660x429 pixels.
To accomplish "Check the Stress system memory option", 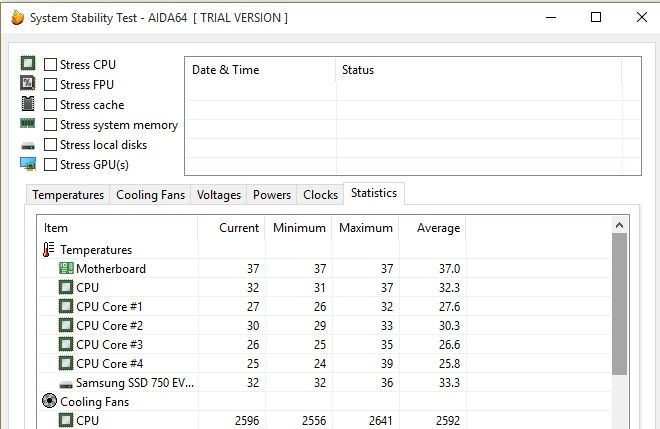I will (x=51, y=124).
